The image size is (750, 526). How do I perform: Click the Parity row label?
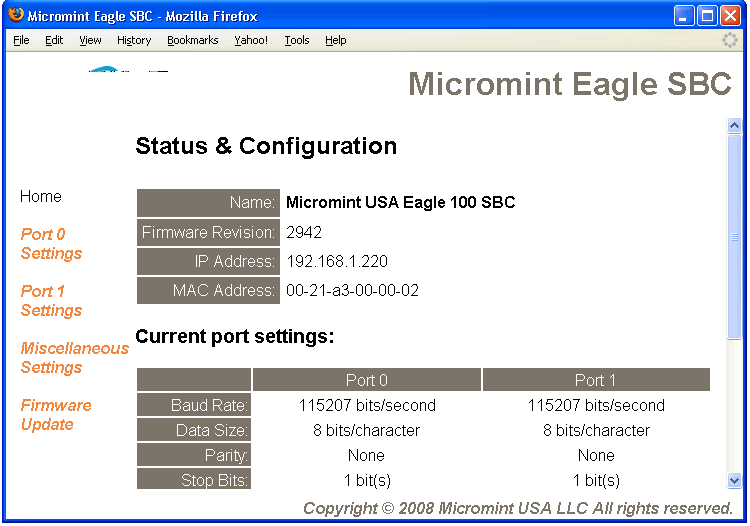(x=194, y=455)
